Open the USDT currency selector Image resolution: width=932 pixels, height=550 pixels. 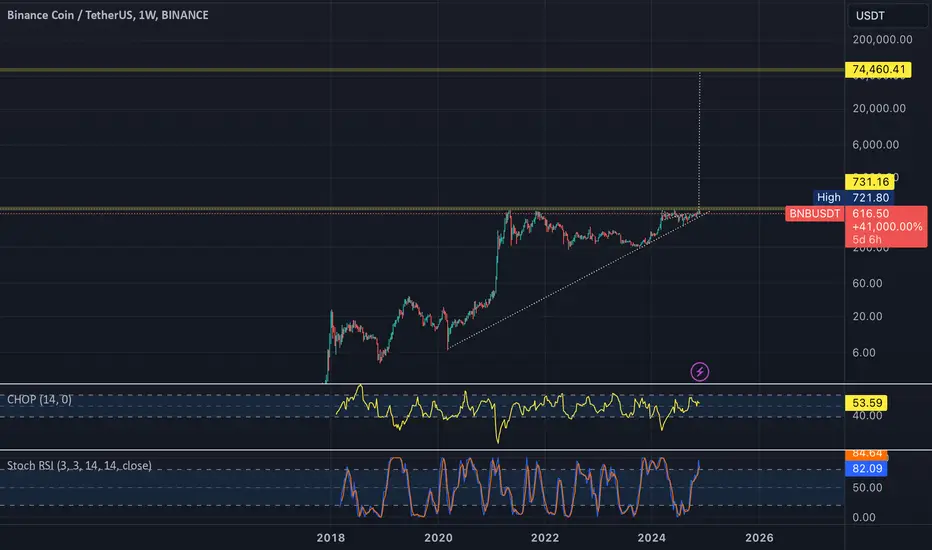click(x=886, y=16)
